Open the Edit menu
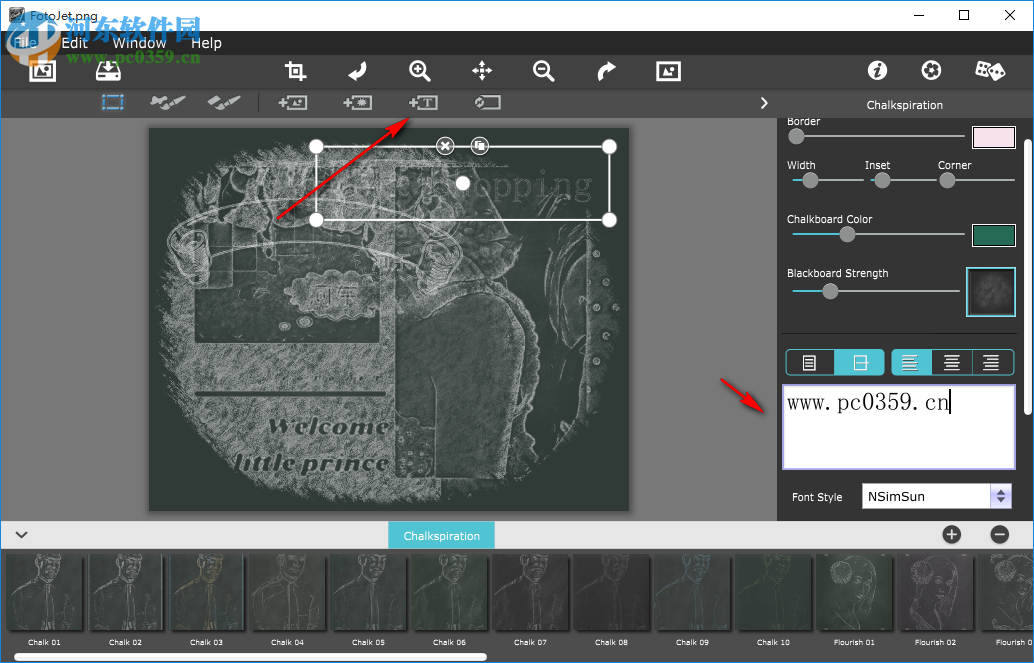This screenshot has height=663, width=1034. point(74,43)
